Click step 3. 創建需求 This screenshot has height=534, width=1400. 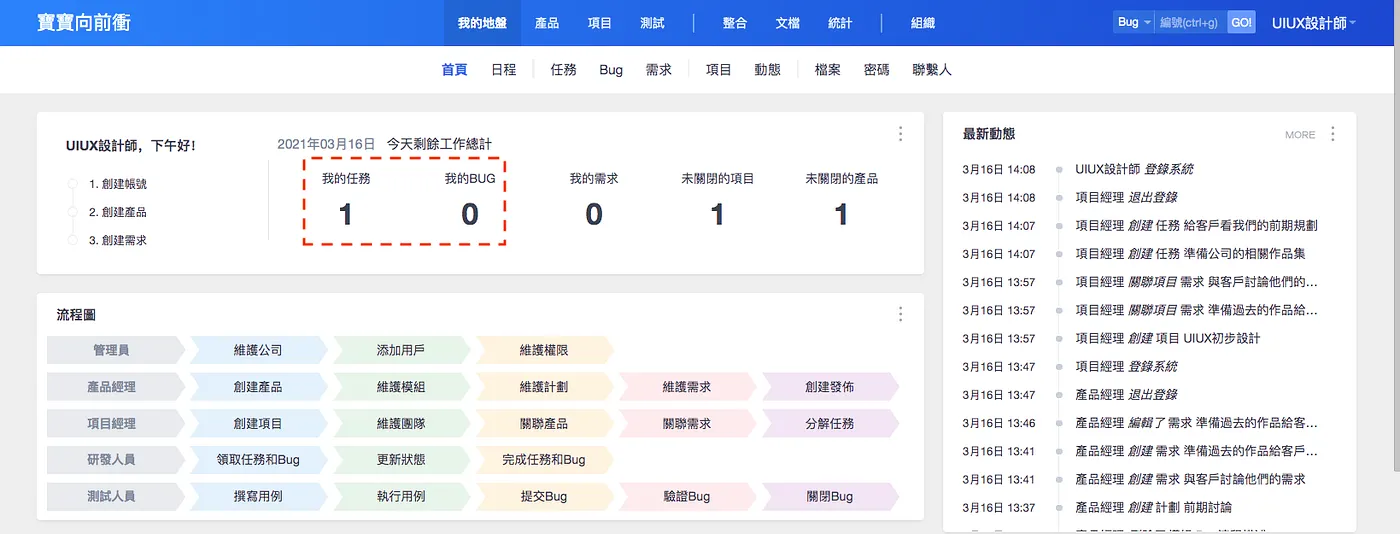[118, 240]
